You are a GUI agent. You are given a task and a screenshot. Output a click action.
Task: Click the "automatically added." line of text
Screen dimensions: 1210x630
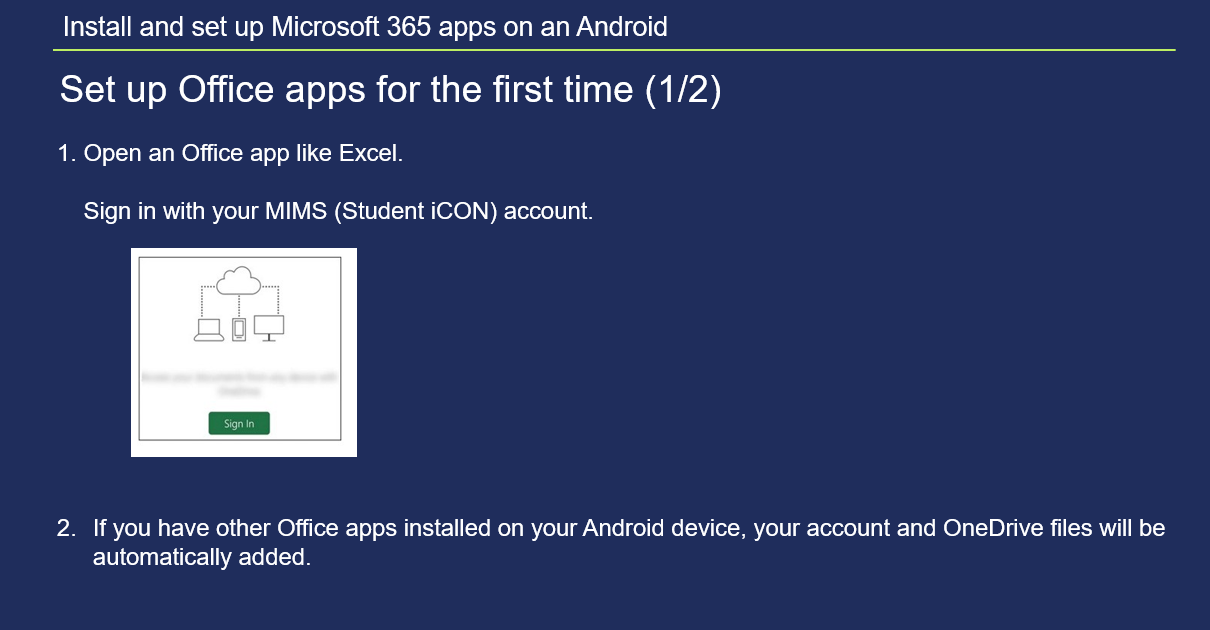(x=202, y=558)
